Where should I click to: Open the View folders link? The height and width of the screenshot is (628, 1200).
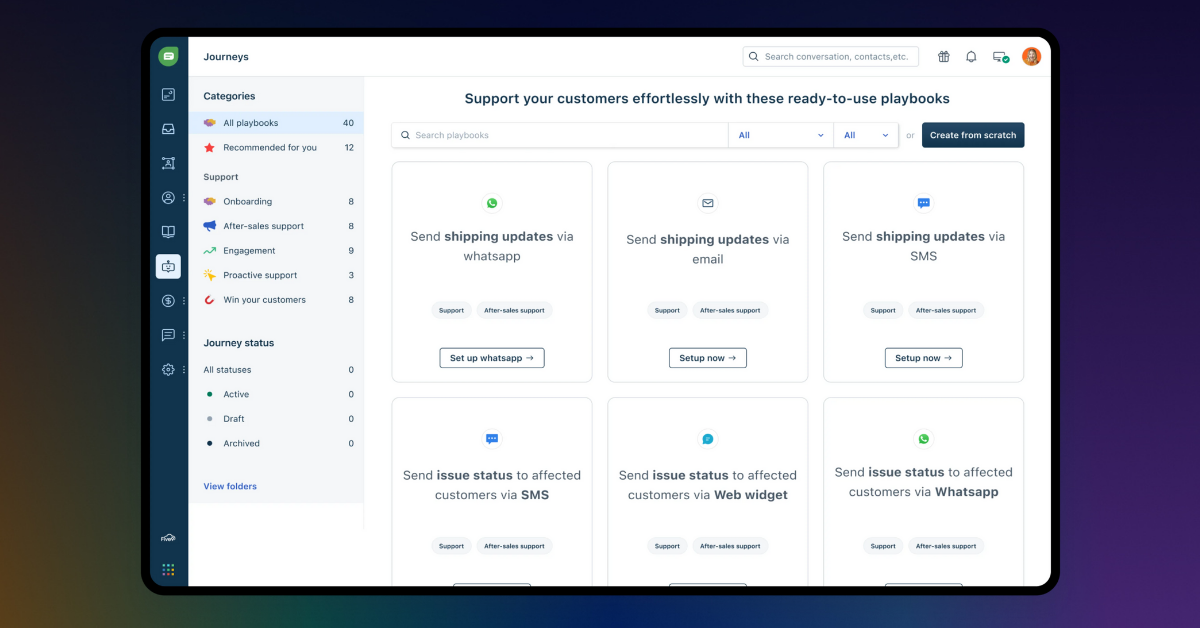(230, 487)
